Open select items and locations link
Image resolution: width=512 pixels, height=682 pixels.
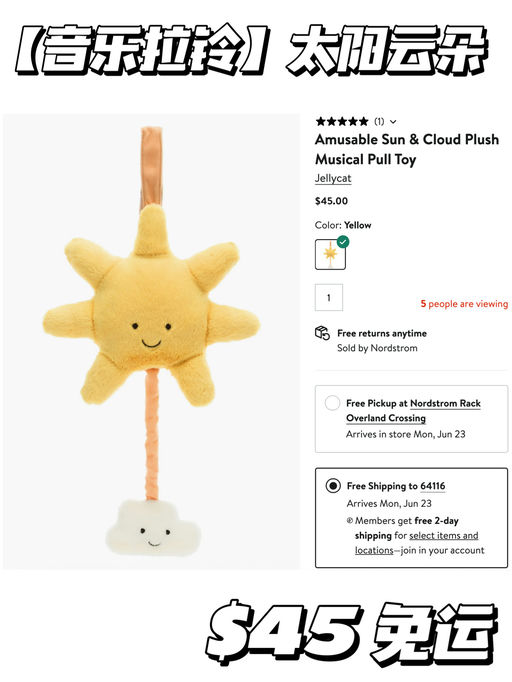[416, 543]
